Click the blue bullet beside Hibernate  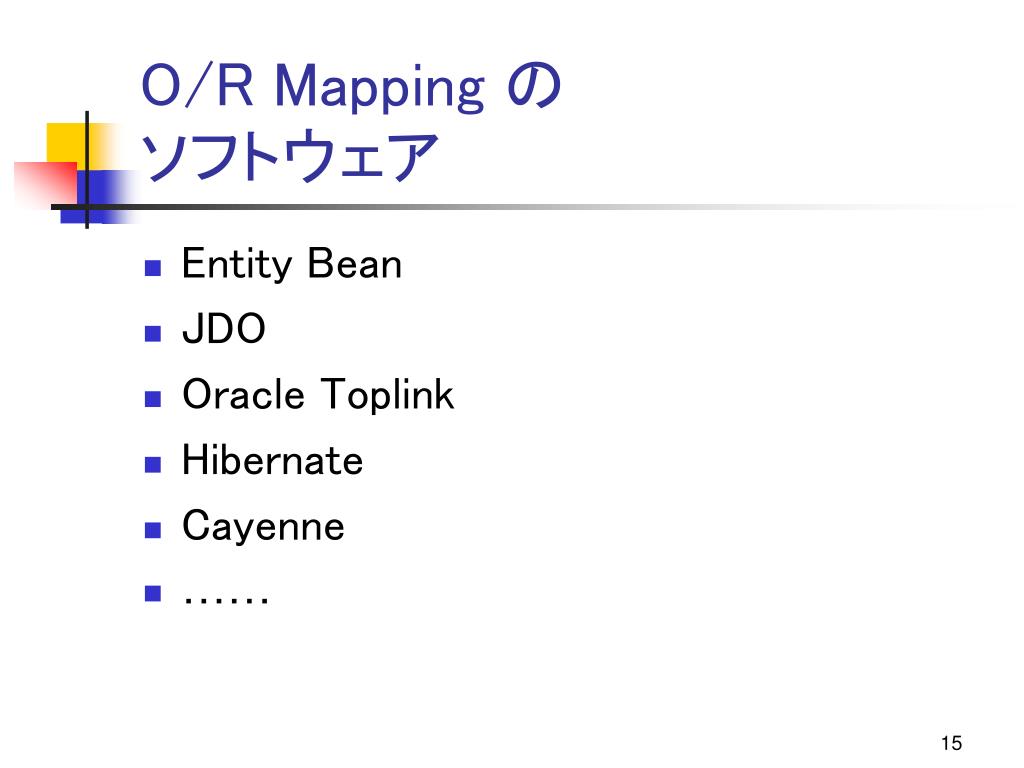coord(153,464)
